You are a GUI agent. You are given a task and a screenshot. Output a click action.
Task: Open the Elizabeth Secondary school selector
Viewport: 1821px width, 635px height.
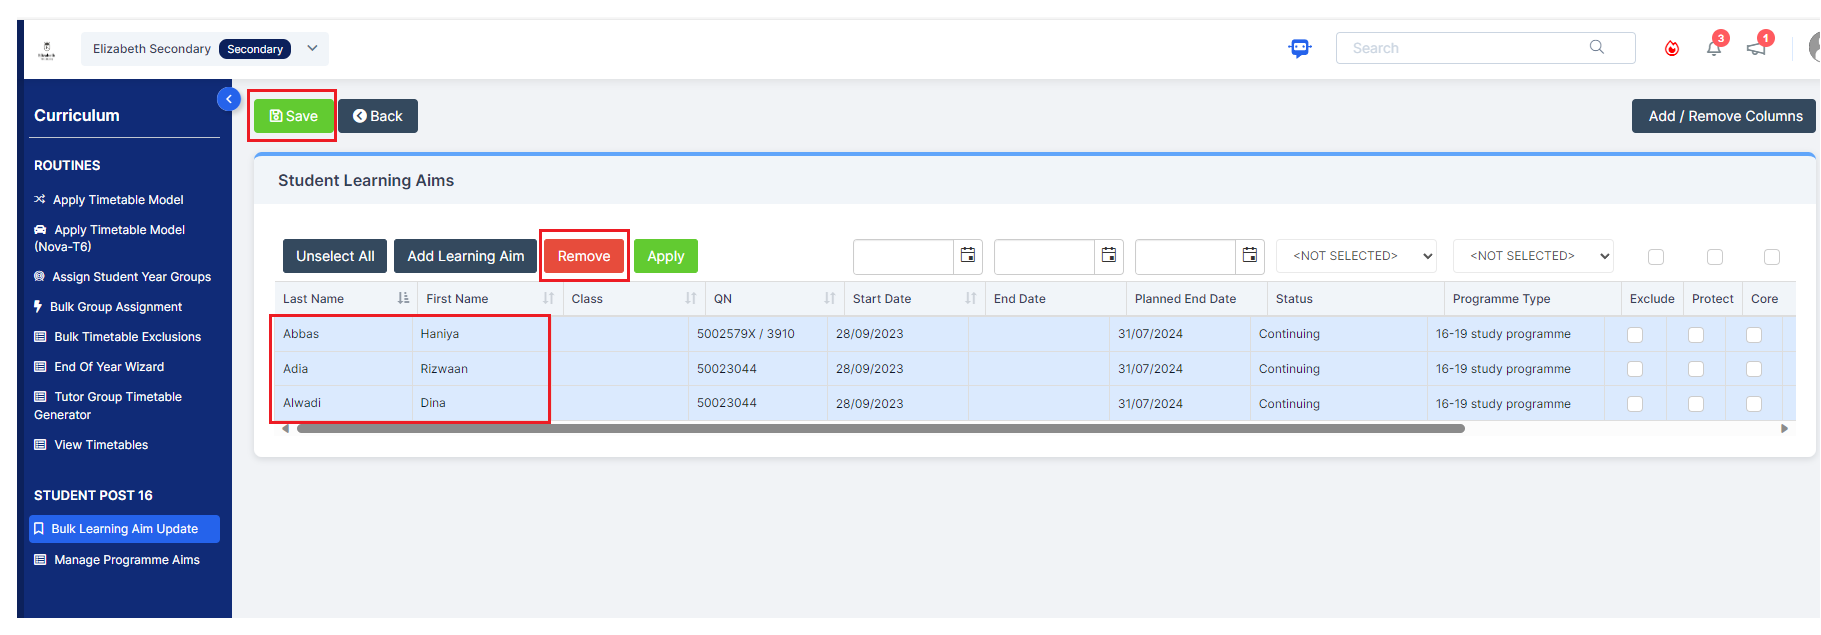pos(205,49)
